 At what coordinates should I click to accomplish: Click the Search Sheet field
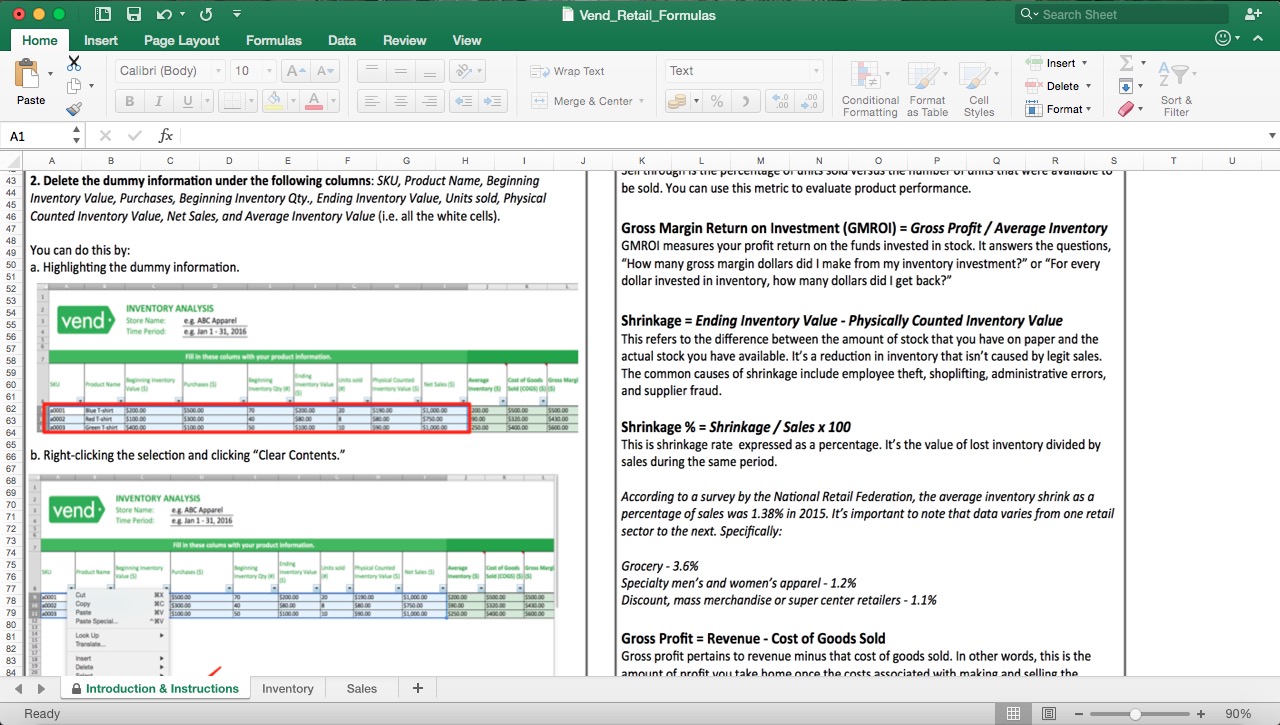click(x=1118, y=14)
